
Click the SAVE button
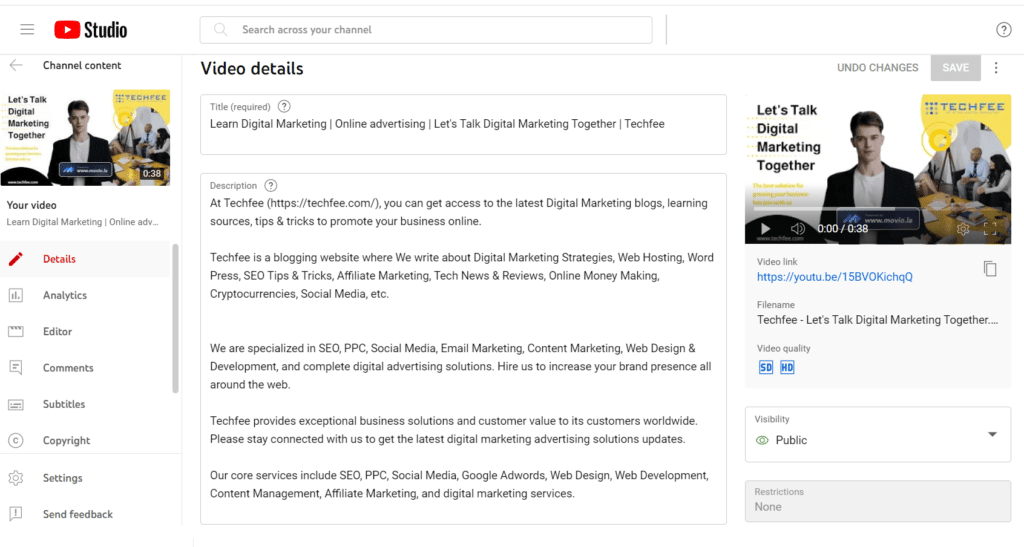point(955,68)
